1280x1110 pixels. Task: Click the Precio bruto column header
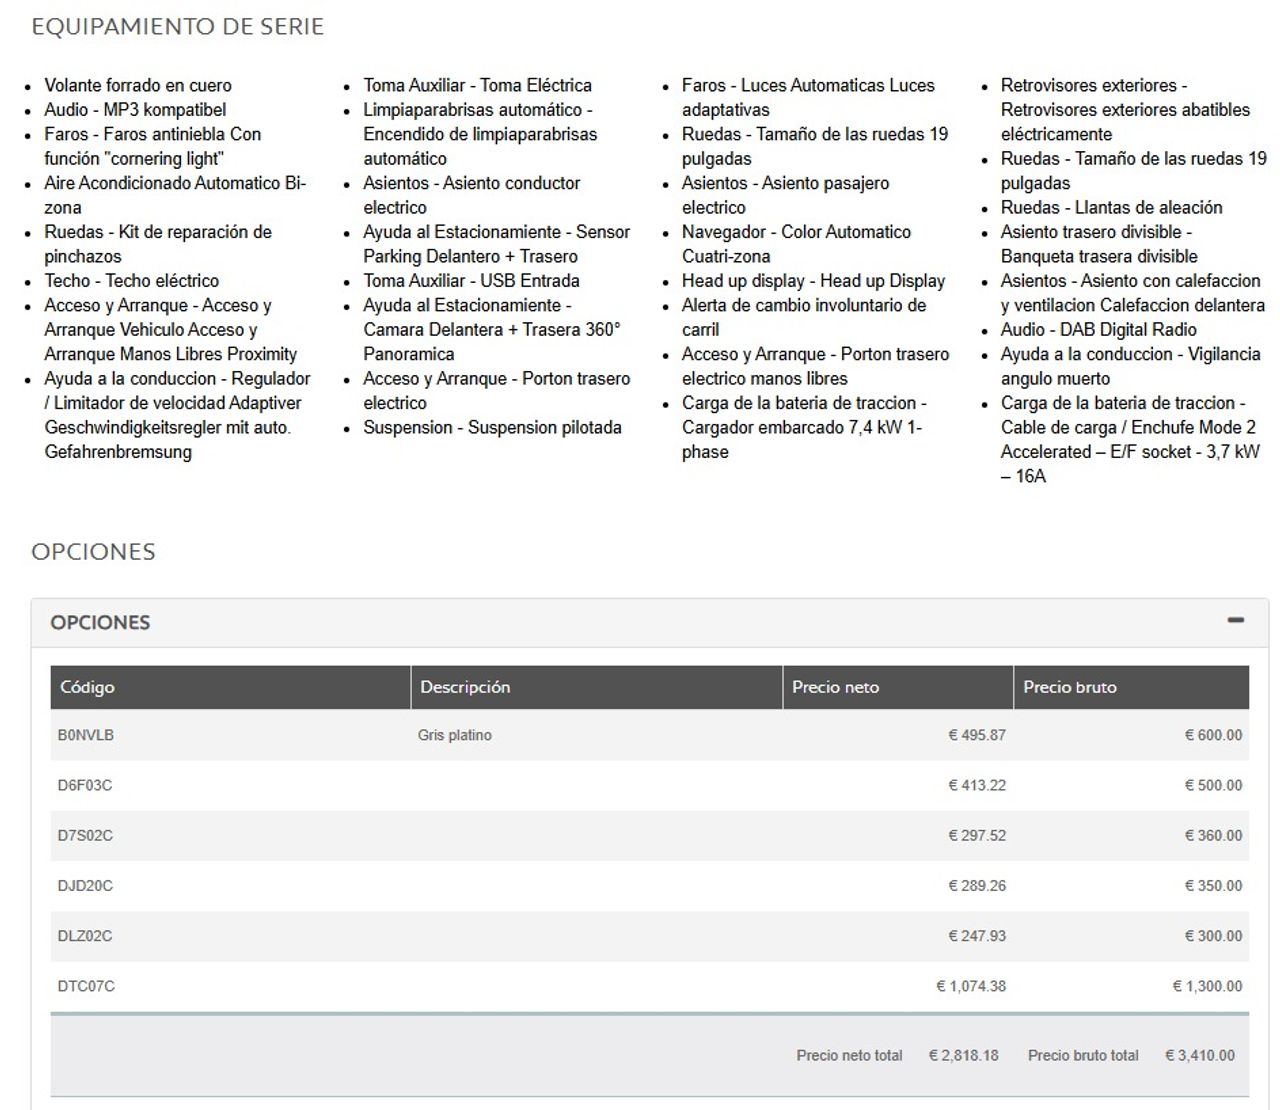coord(1069,687)
